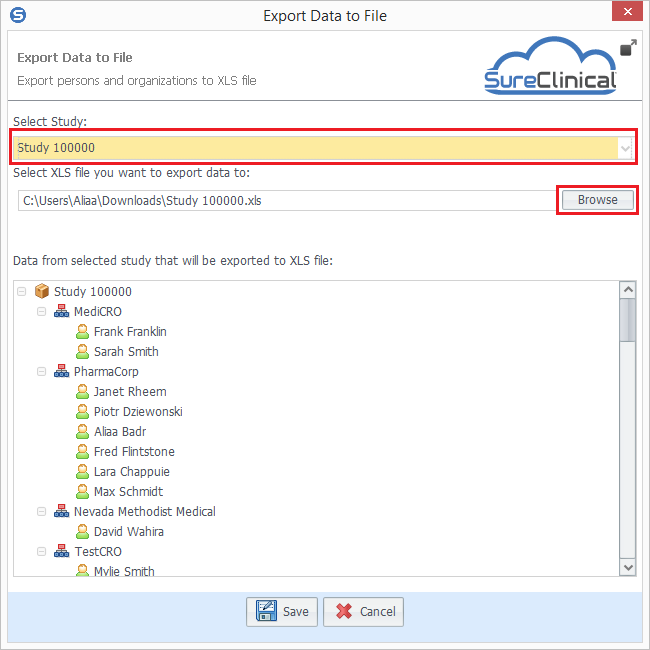Click the Mylie Smith person icon
Viewport: 650px width, 650px height.
point(82,570)
